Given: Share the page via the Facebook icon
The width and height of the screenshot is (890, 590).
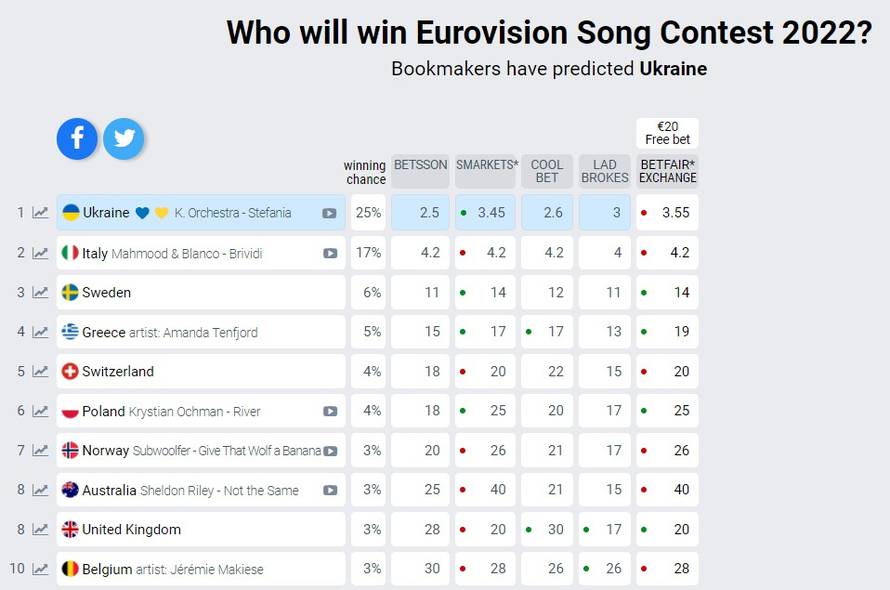Looking at the screenshot, I should [77, 139].
